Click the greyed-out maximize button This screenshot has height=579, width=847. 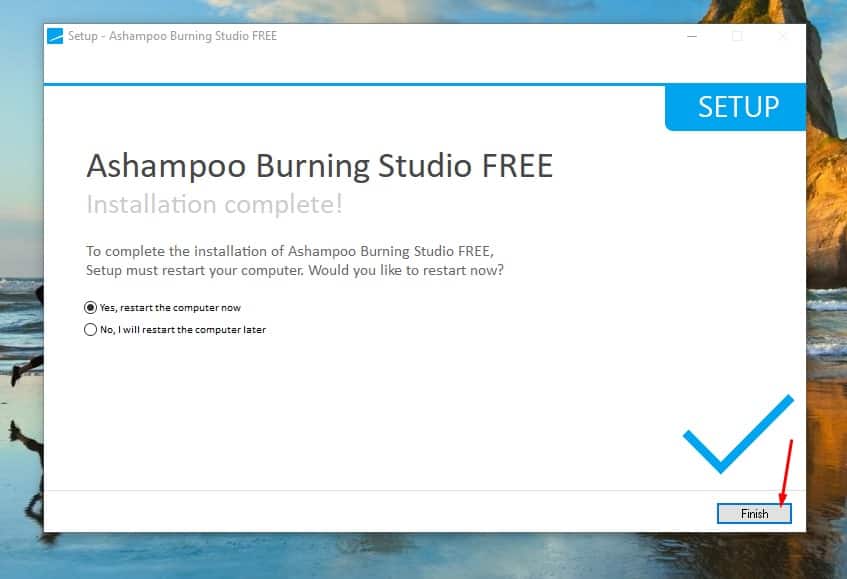(x=737, y=37)
